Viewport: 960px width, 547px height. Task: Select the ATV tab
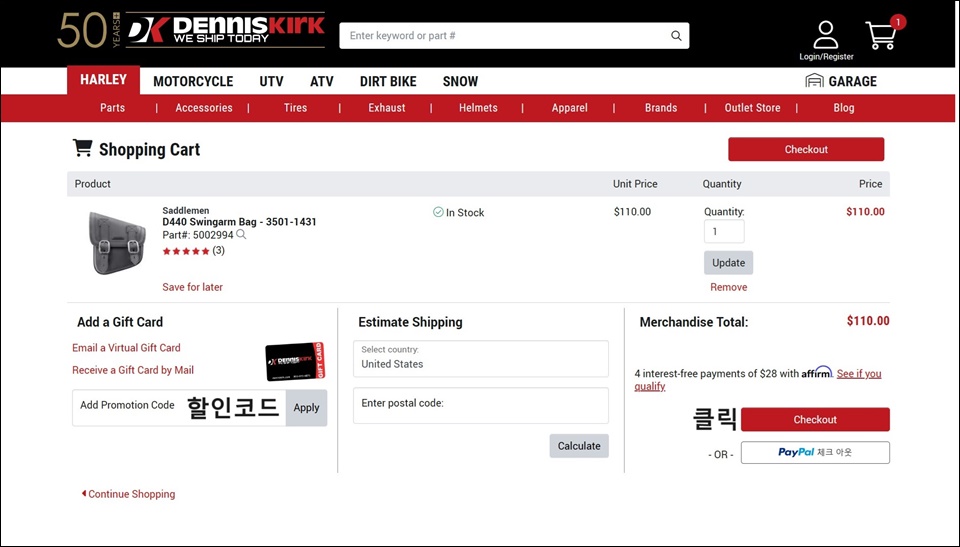point(321,81)
